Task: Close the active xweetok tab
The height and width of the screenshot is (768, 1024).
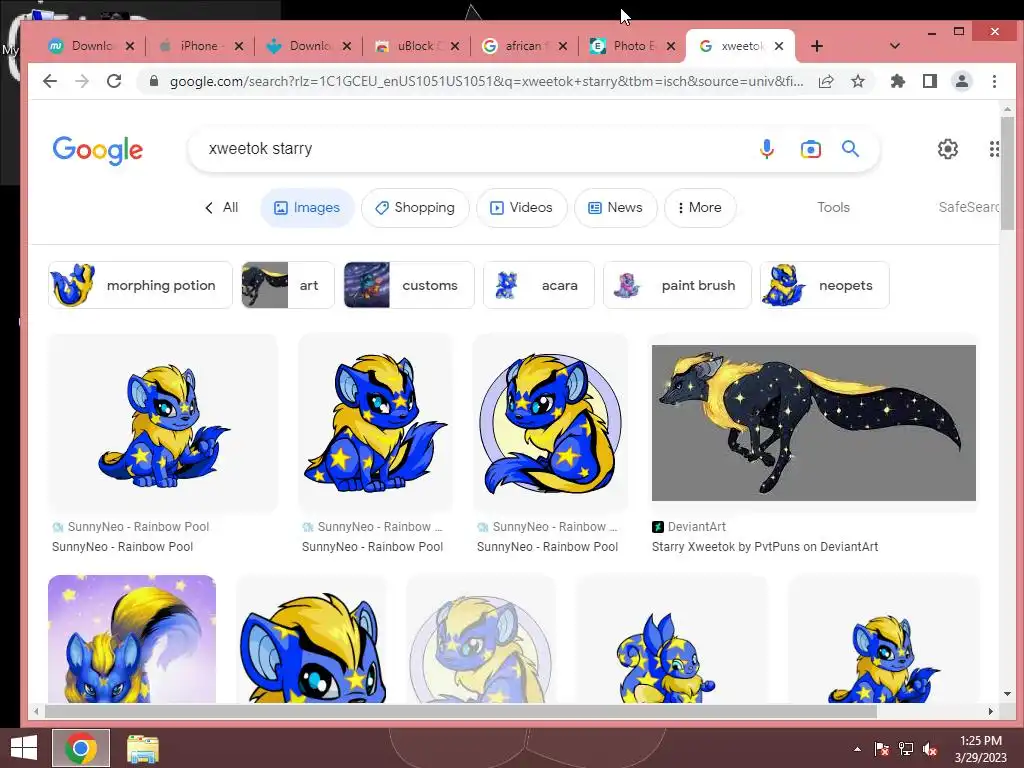Action: point(779,46)
